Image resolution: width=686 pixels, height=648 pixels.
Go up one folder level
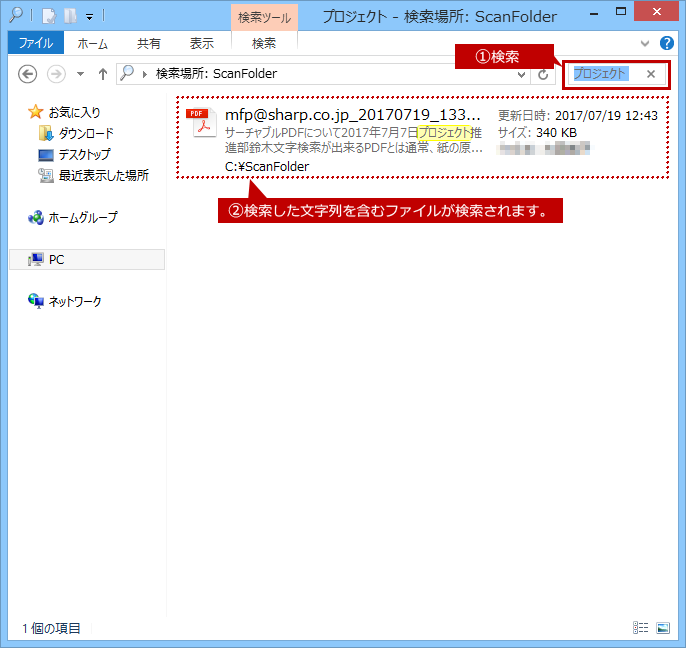point(102,74)
